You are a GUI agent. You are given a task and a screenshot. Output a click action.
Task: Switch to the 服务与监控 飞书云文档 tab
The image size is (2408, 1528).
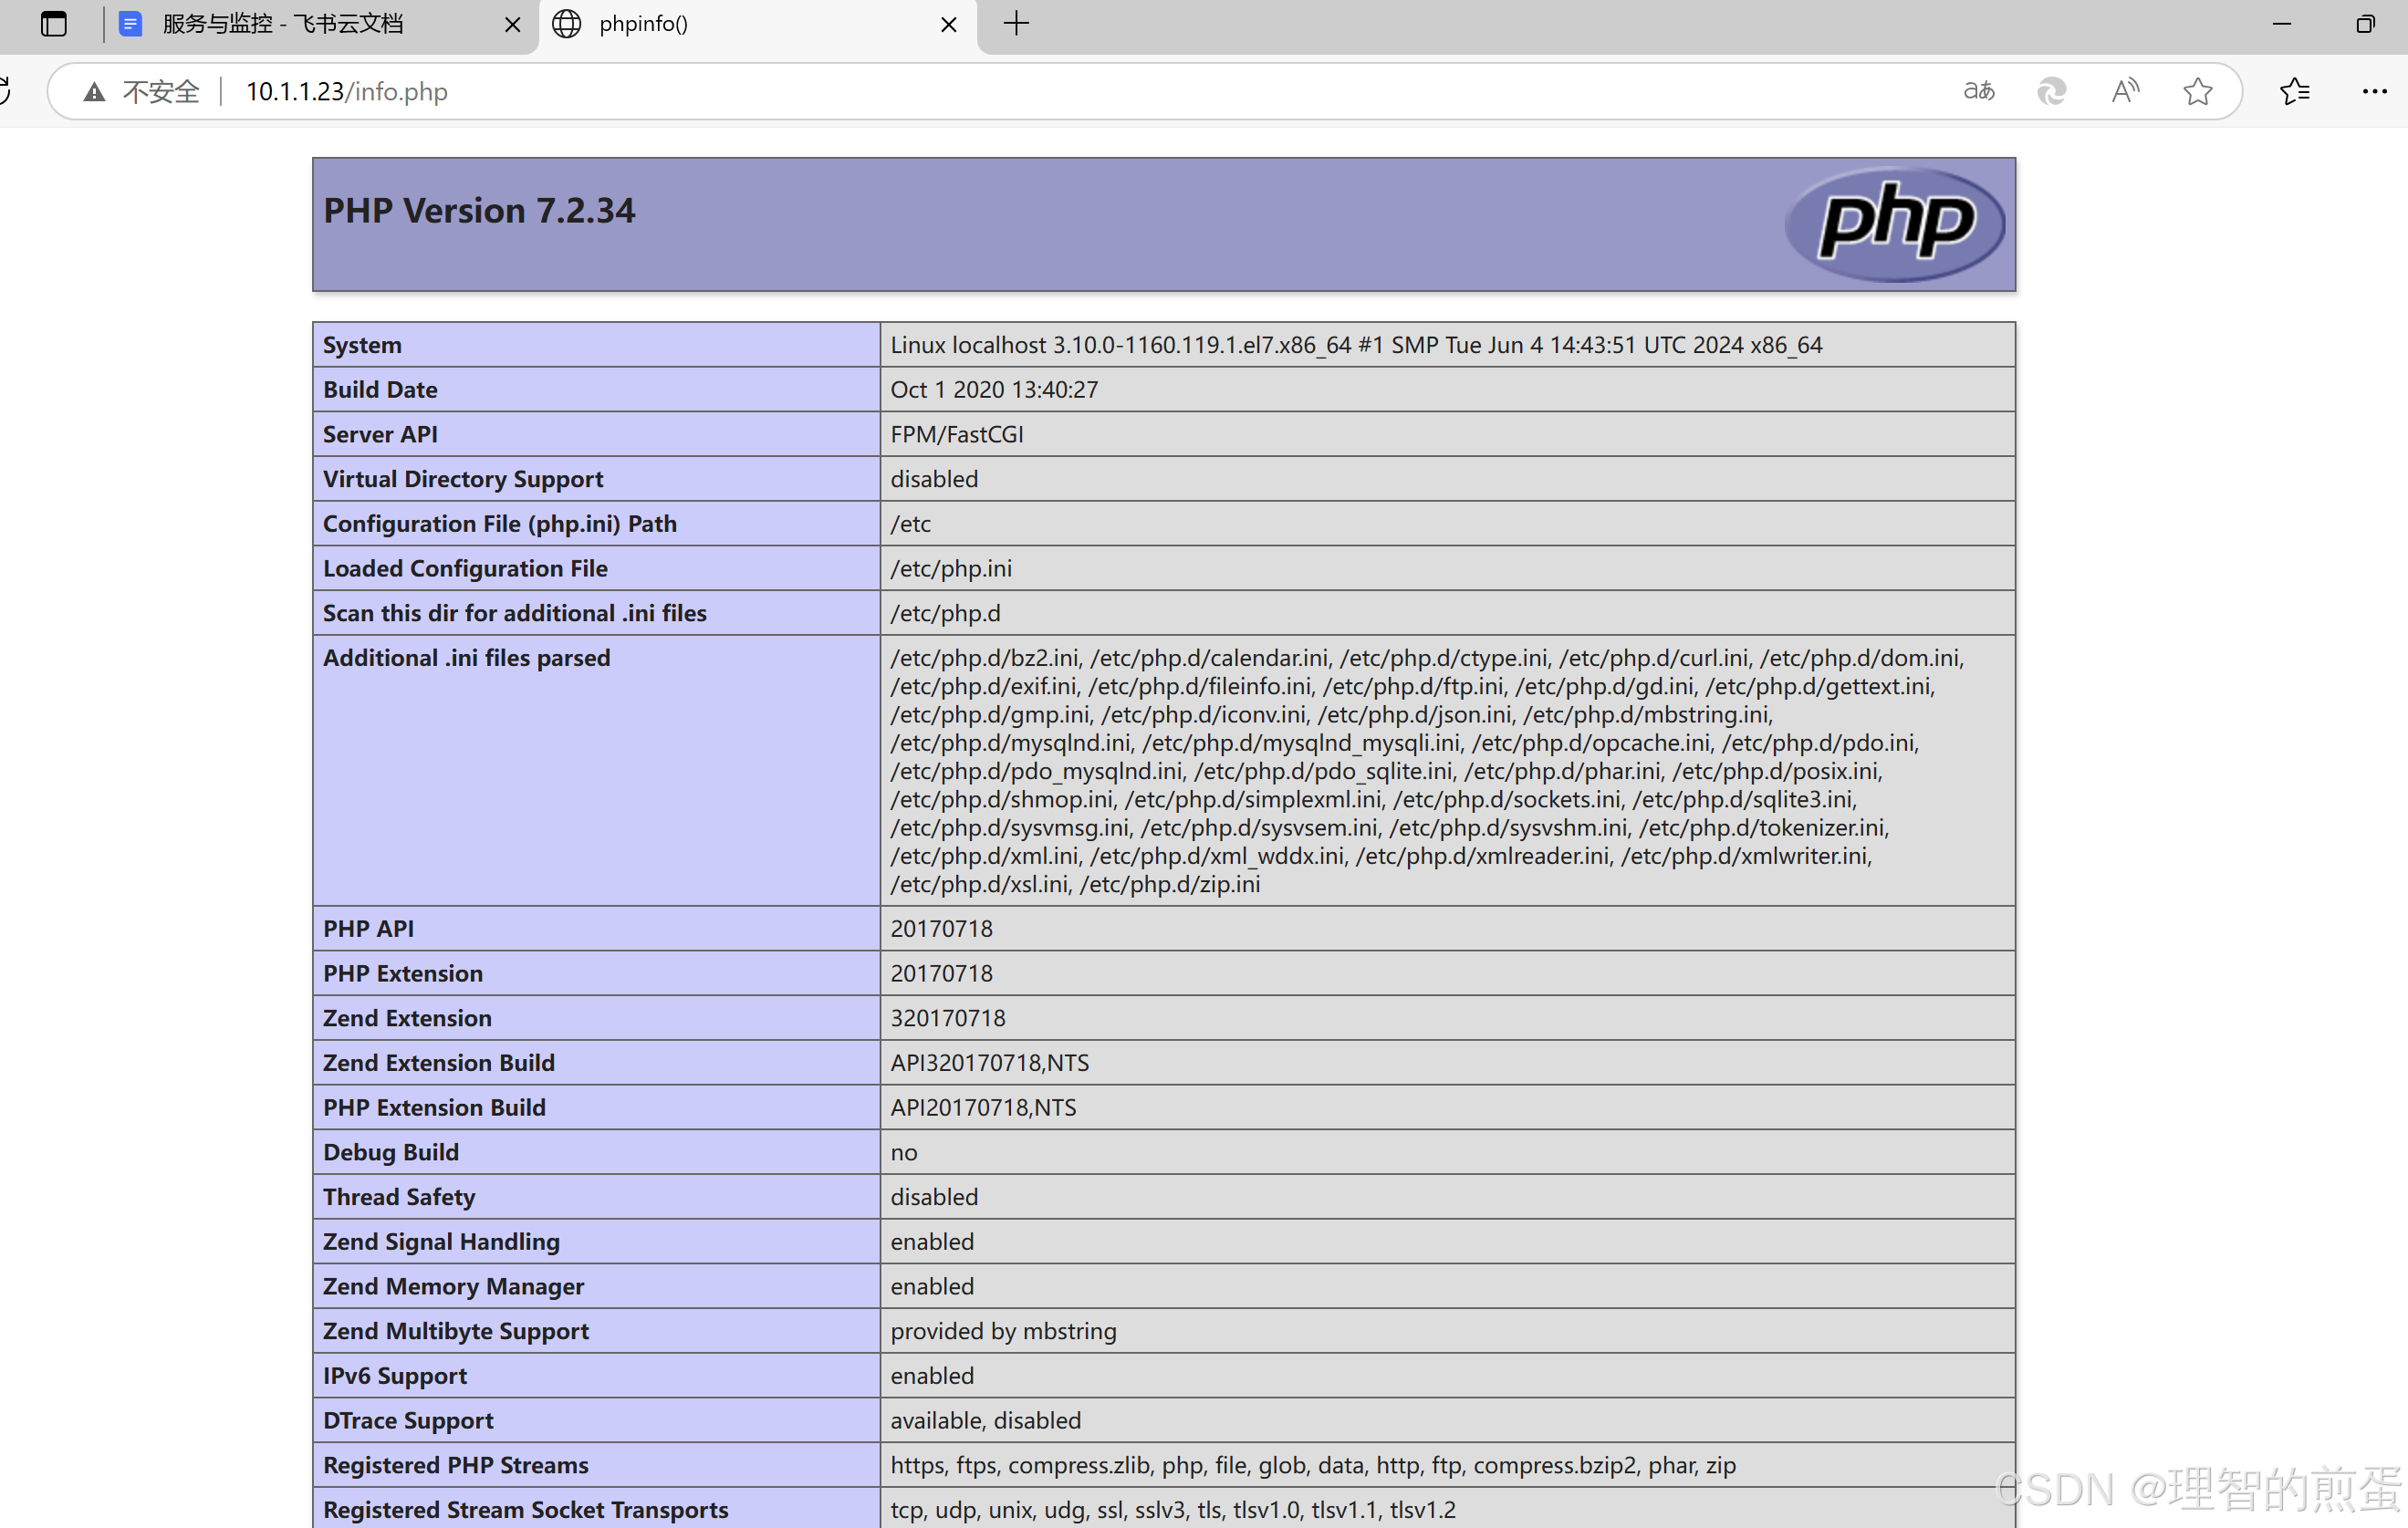coord(283,24)
